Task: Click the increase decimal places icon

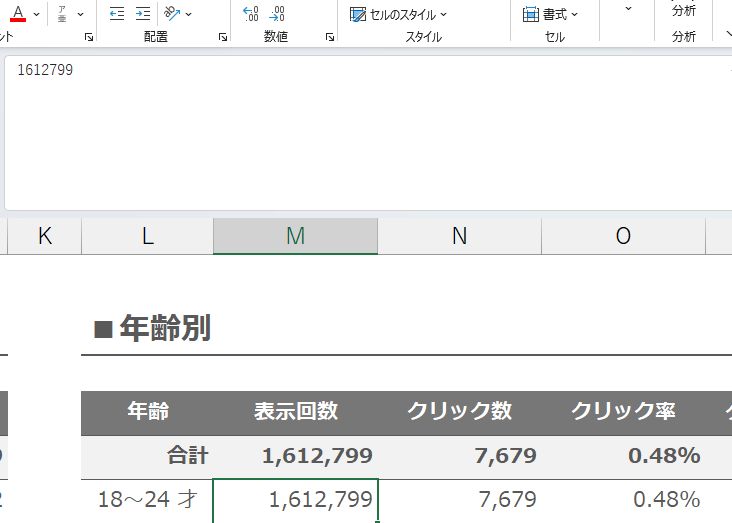Action: (x=251, y=14)
